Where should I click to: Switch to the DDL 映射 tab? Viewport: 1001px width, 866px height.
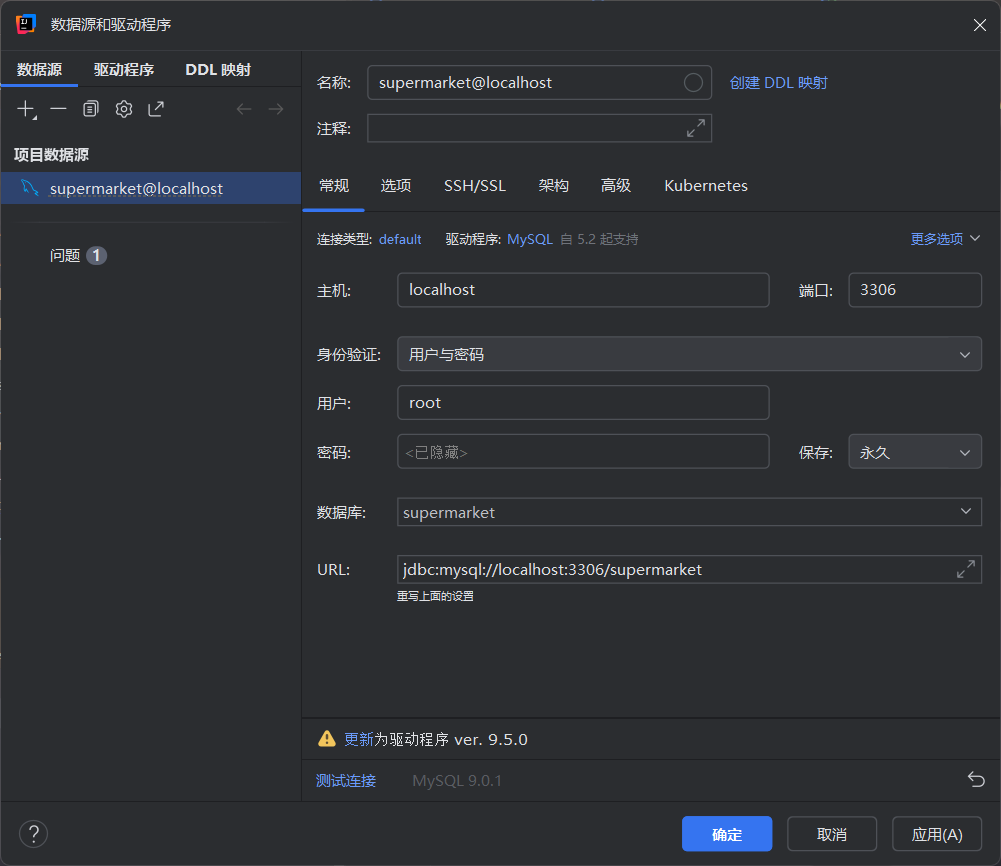click(218, 70)
